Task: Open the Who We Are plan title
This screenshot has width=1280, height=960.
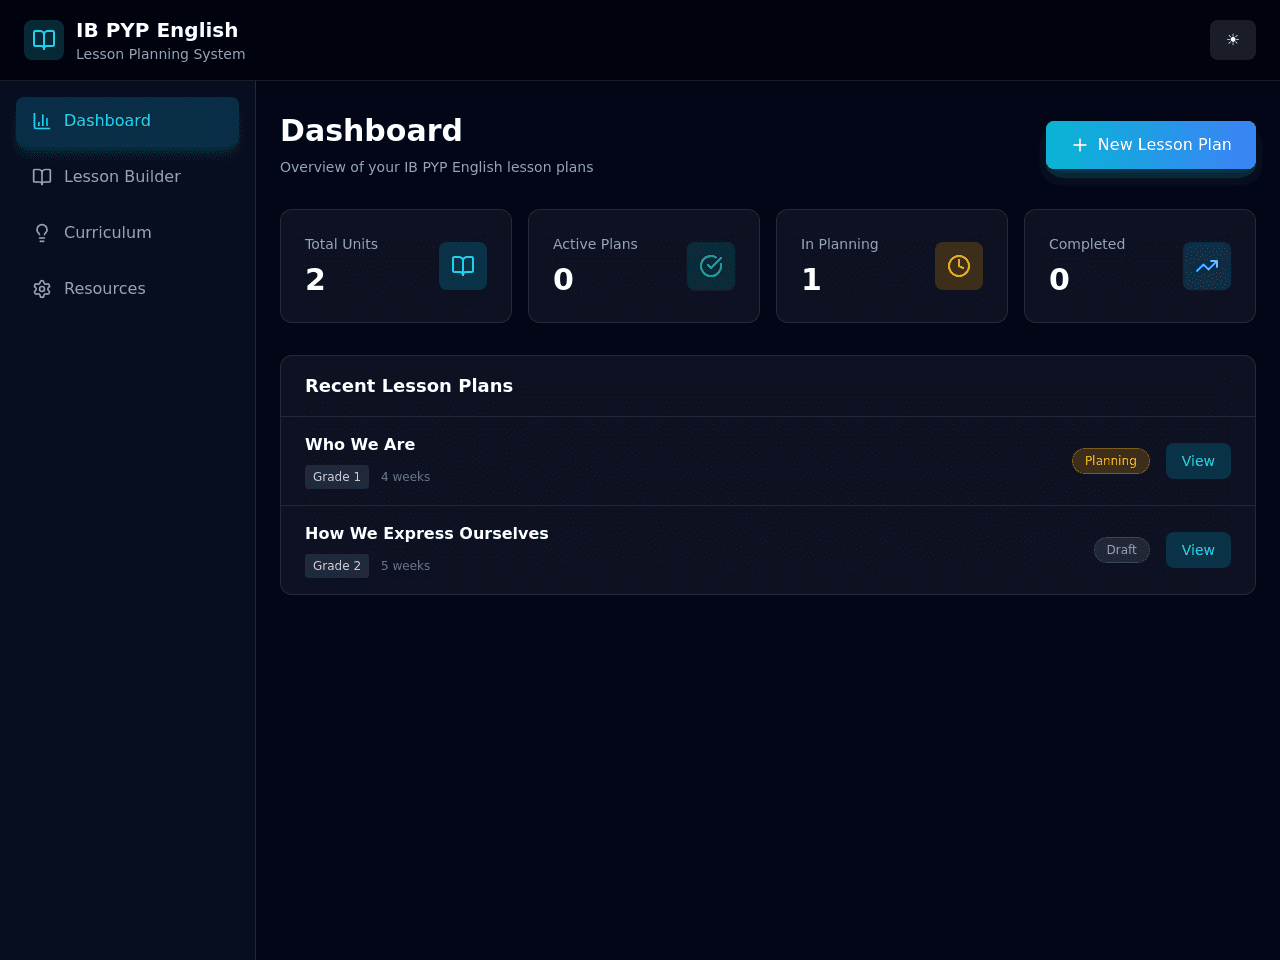Action: click(x=360, y=445)
